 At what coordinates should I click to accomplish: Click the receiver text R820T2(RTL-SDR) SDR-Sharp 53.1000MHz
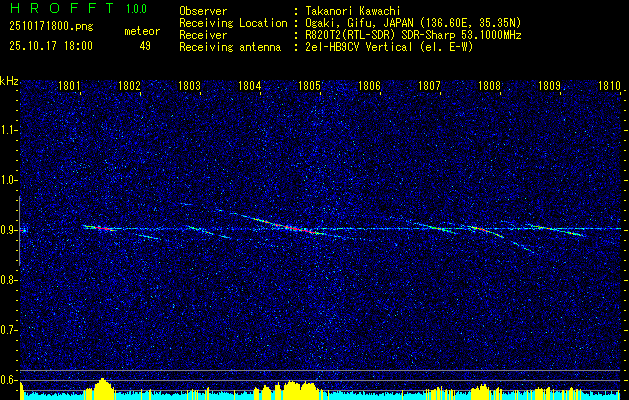[413, 35]
